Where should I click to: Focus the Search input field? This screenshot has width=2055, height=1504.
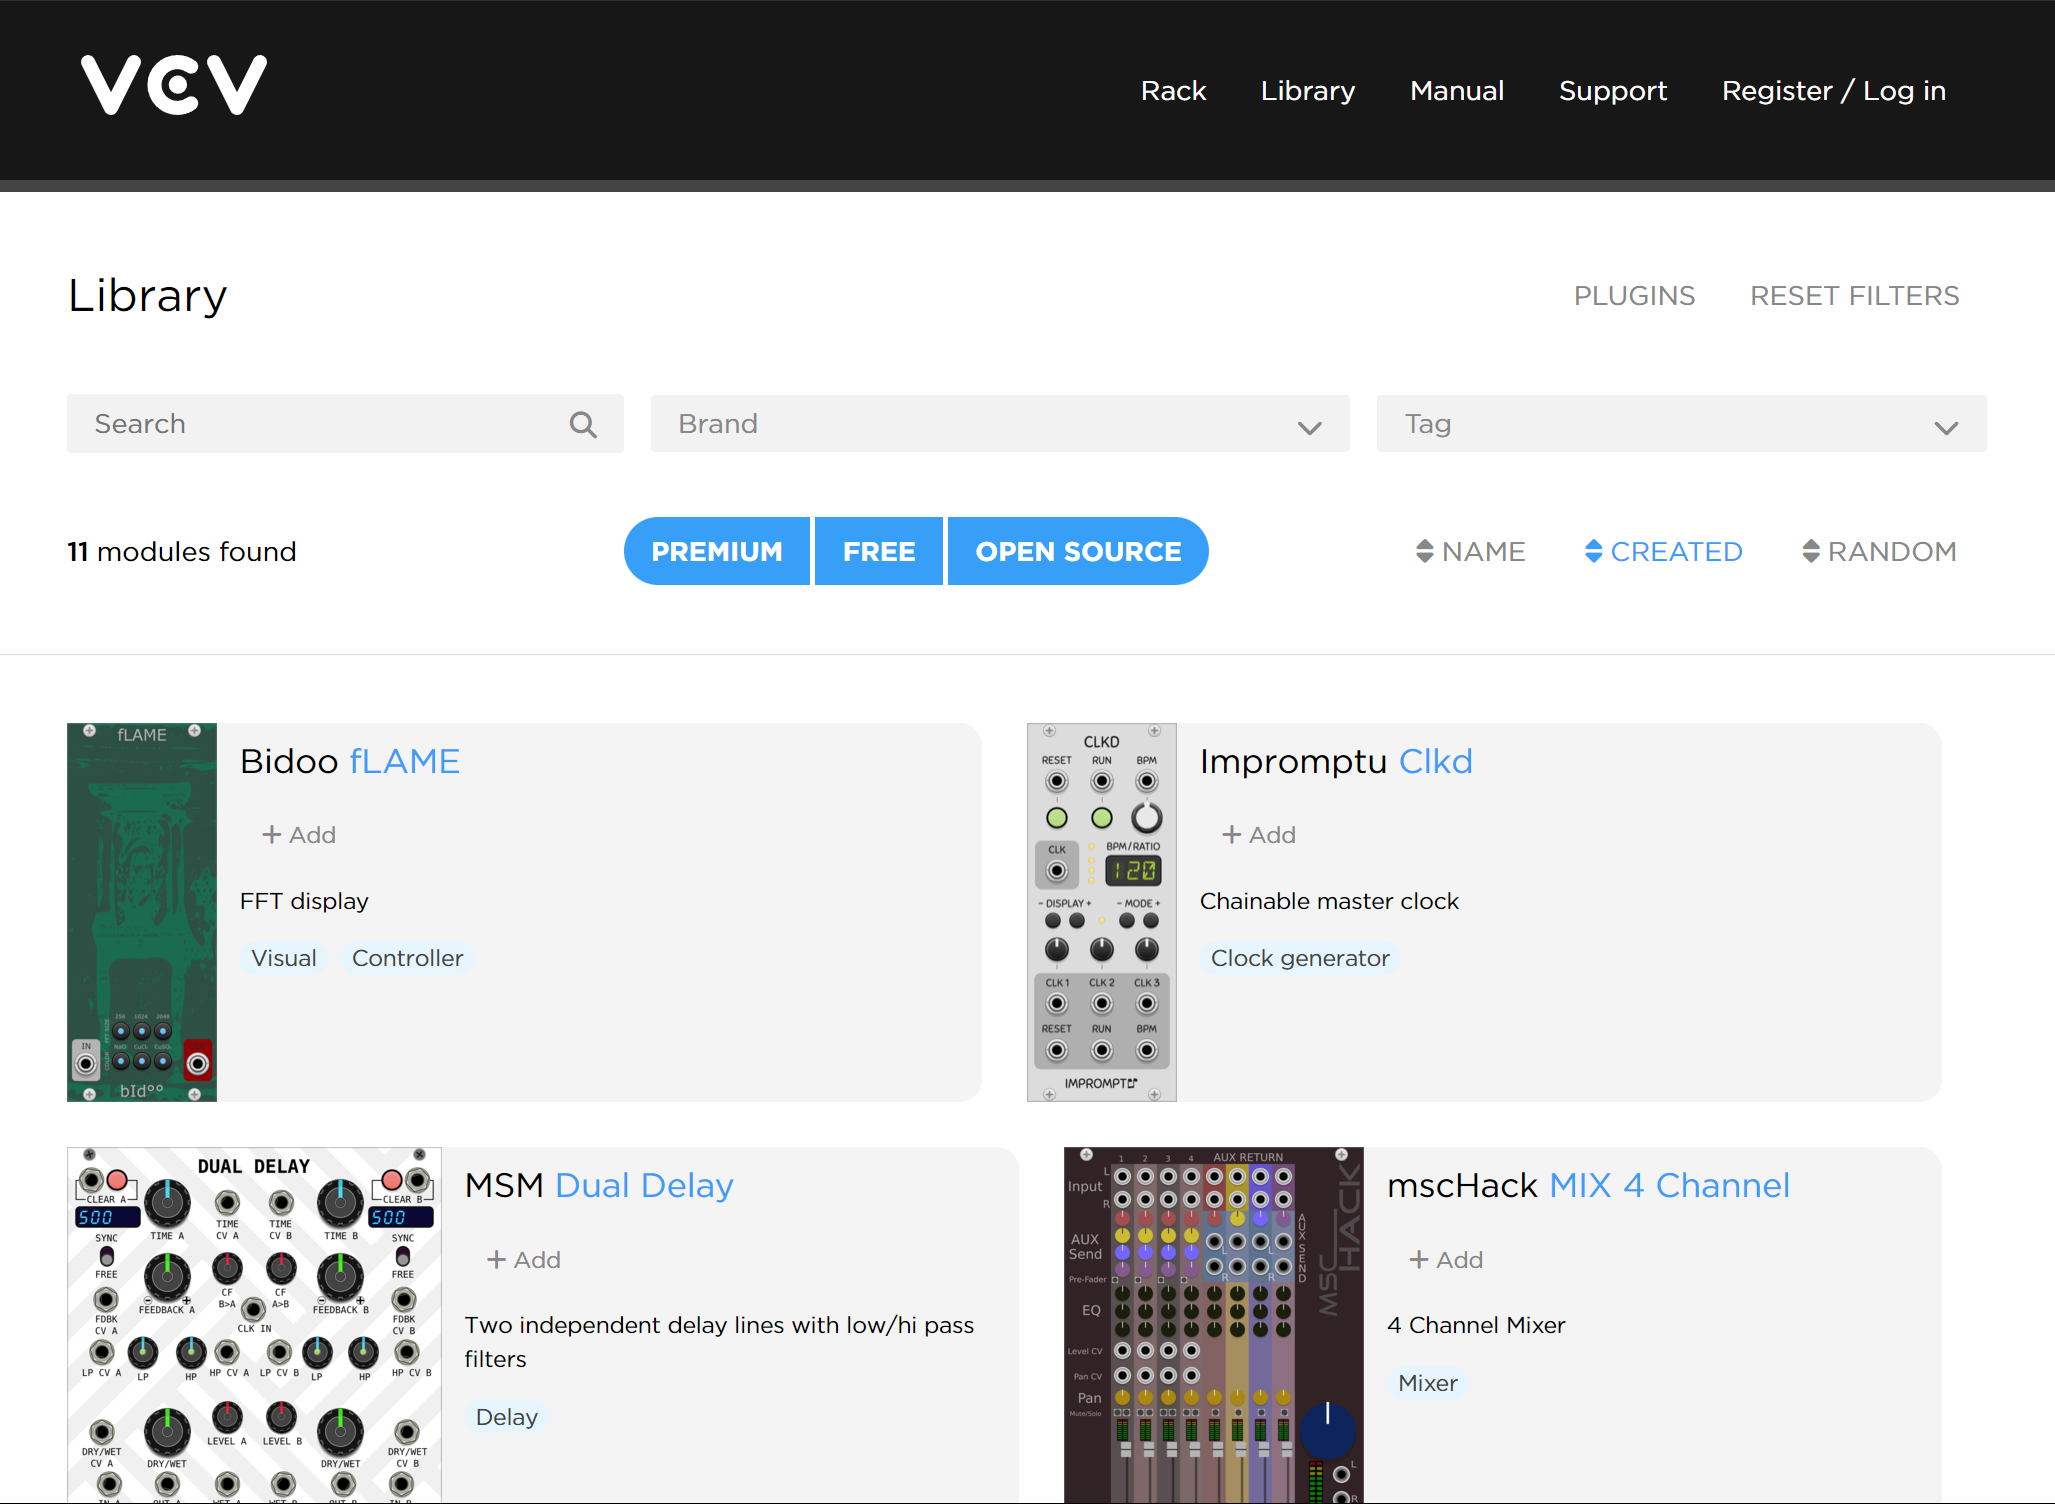(345, 424)
